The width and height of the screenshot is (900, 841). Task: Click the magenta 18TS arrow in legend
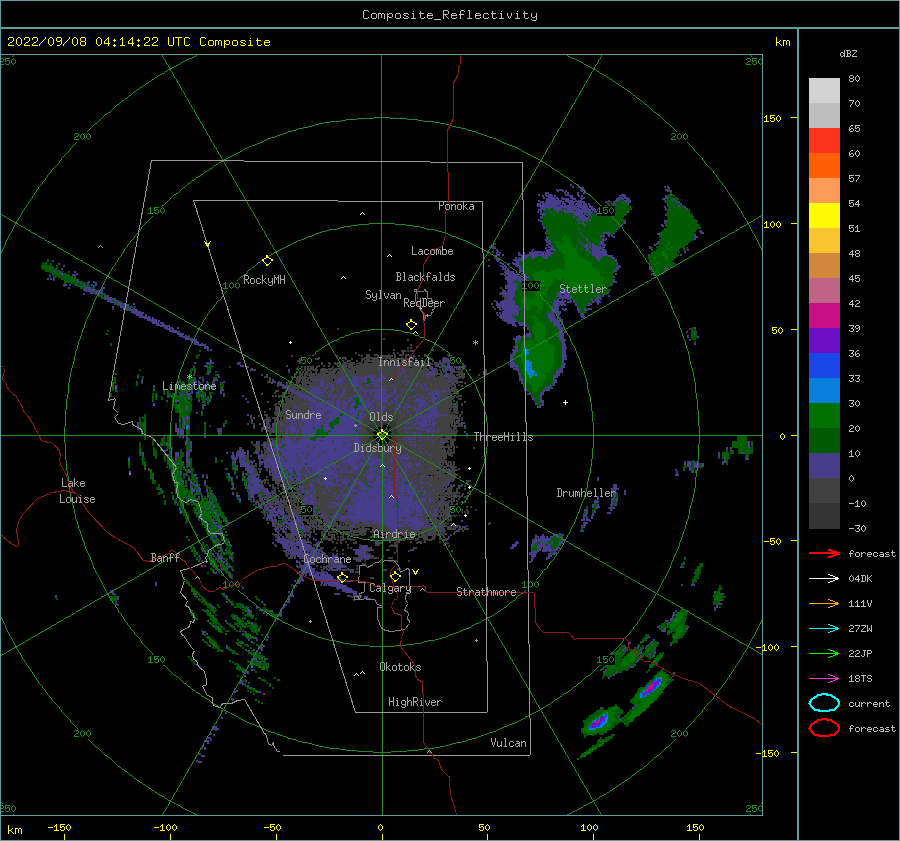click(824, 679)
